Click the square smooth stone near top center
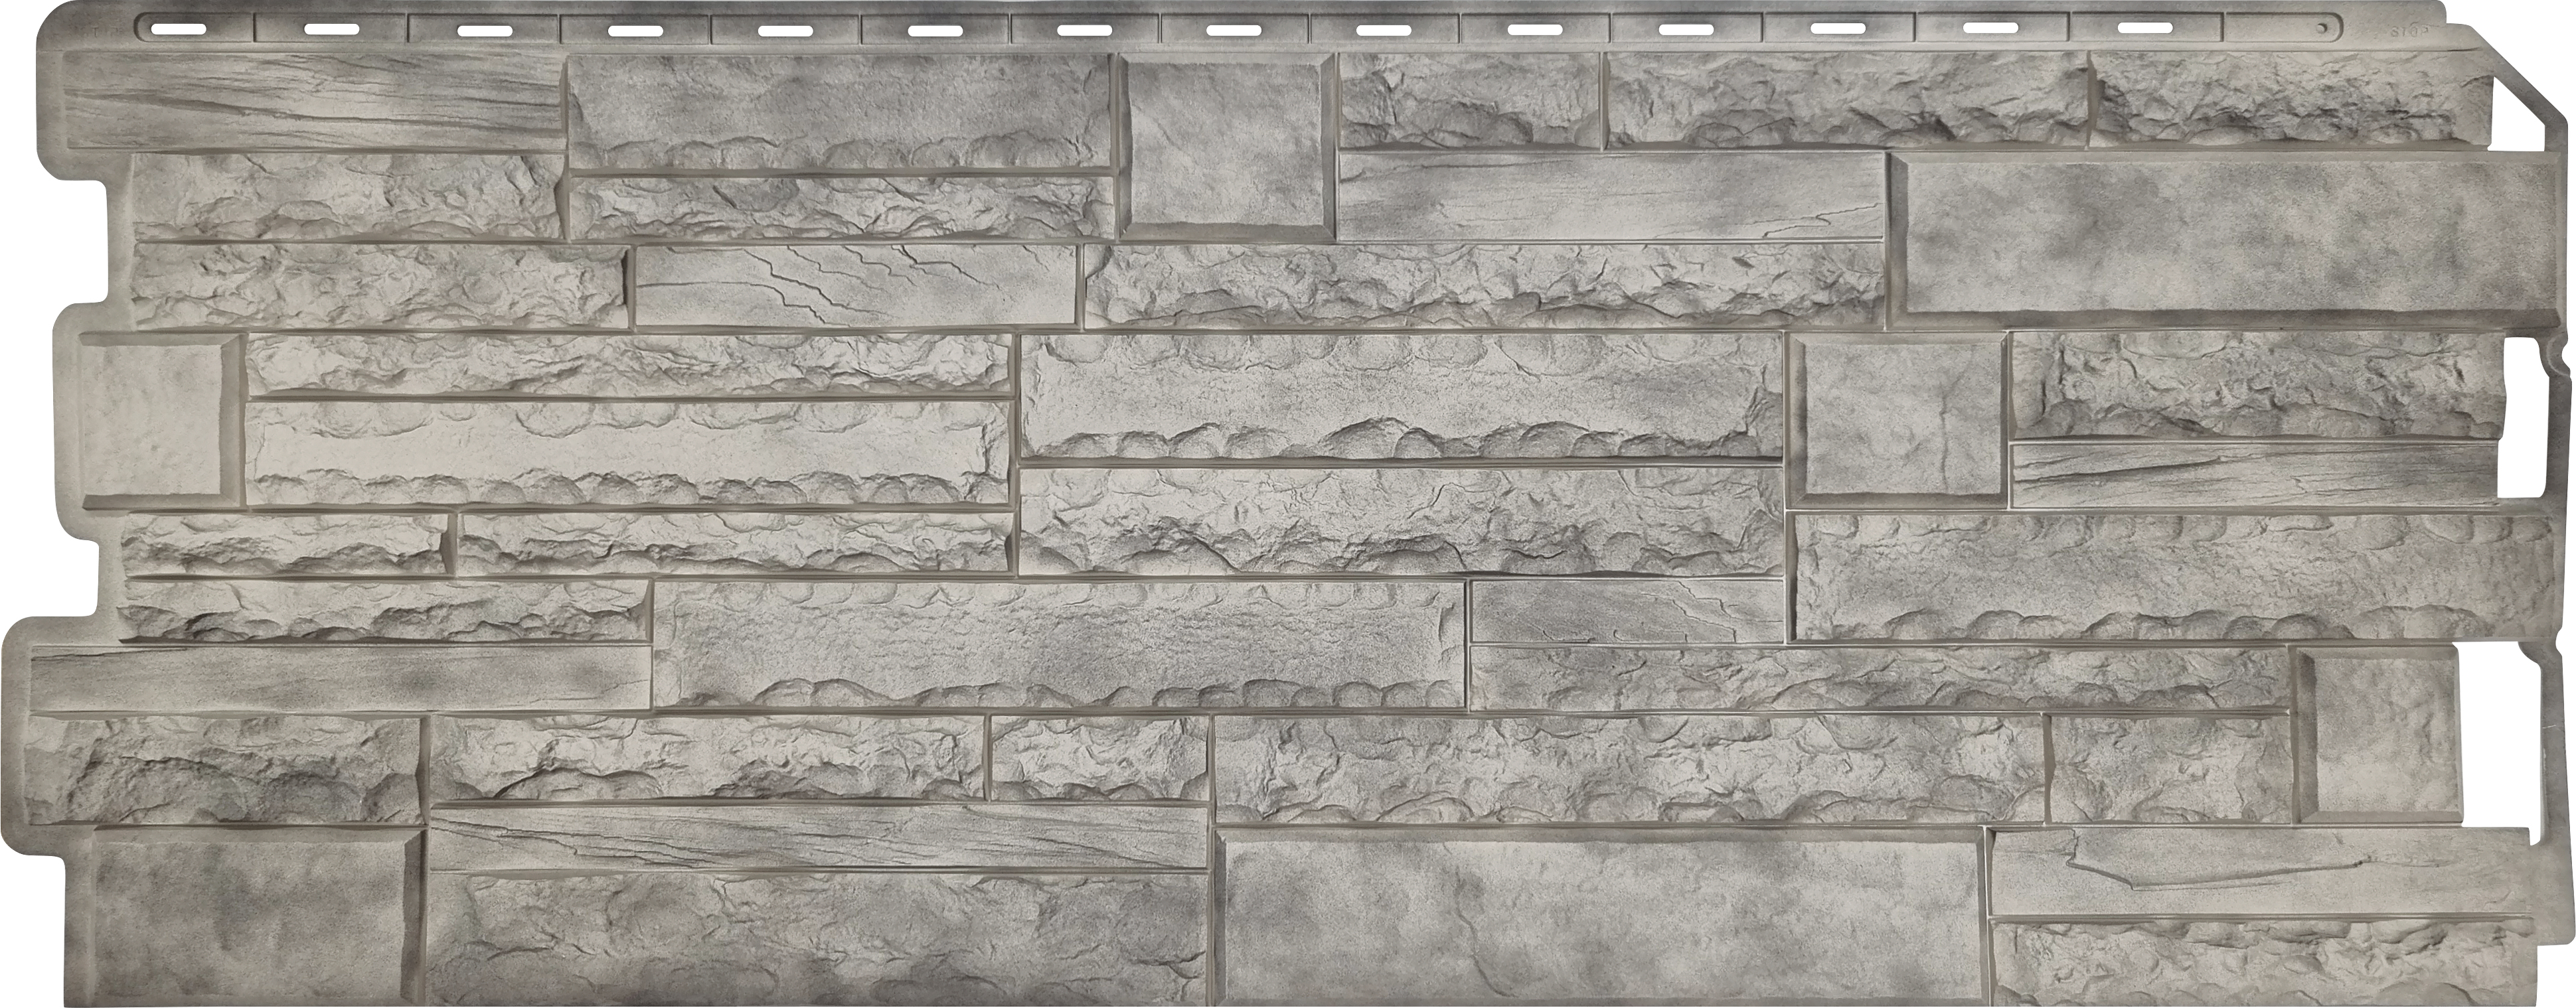This screenshot has height=1008, width=2576. [x=1228, y=147]
